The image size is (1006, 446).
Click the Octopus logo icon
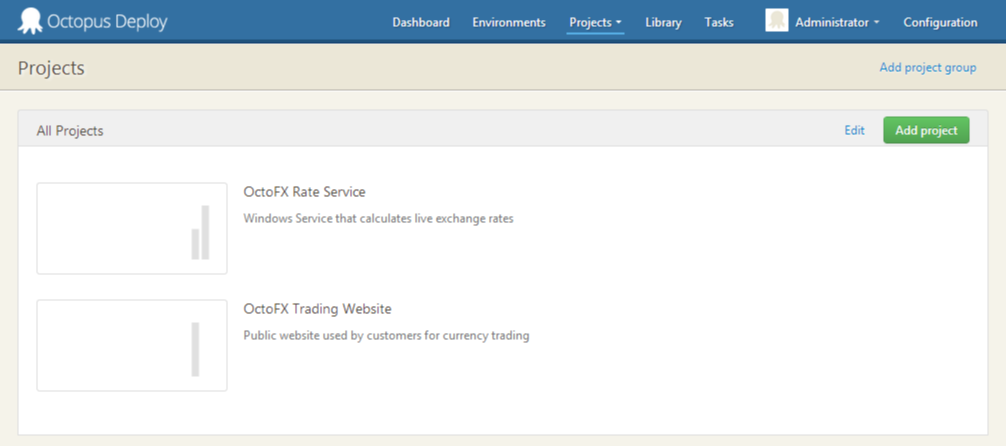click(31, 21)
